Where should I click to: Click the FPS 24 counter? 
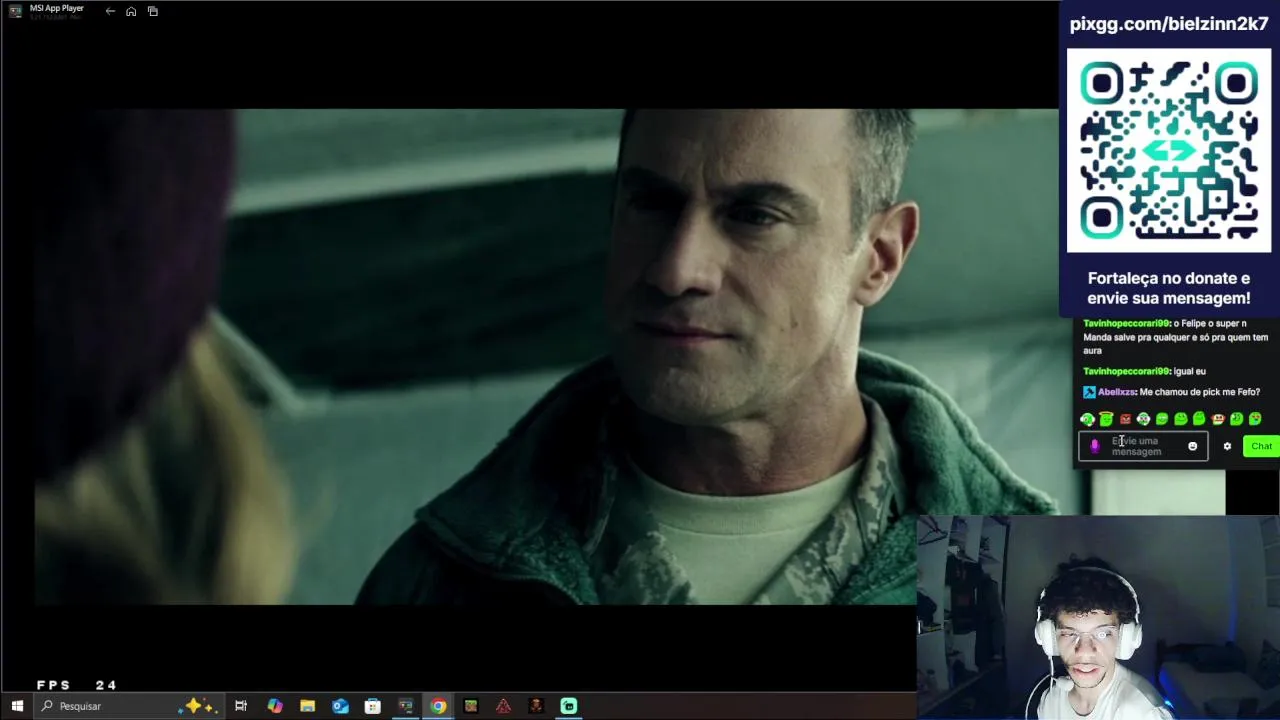point(77,685)
